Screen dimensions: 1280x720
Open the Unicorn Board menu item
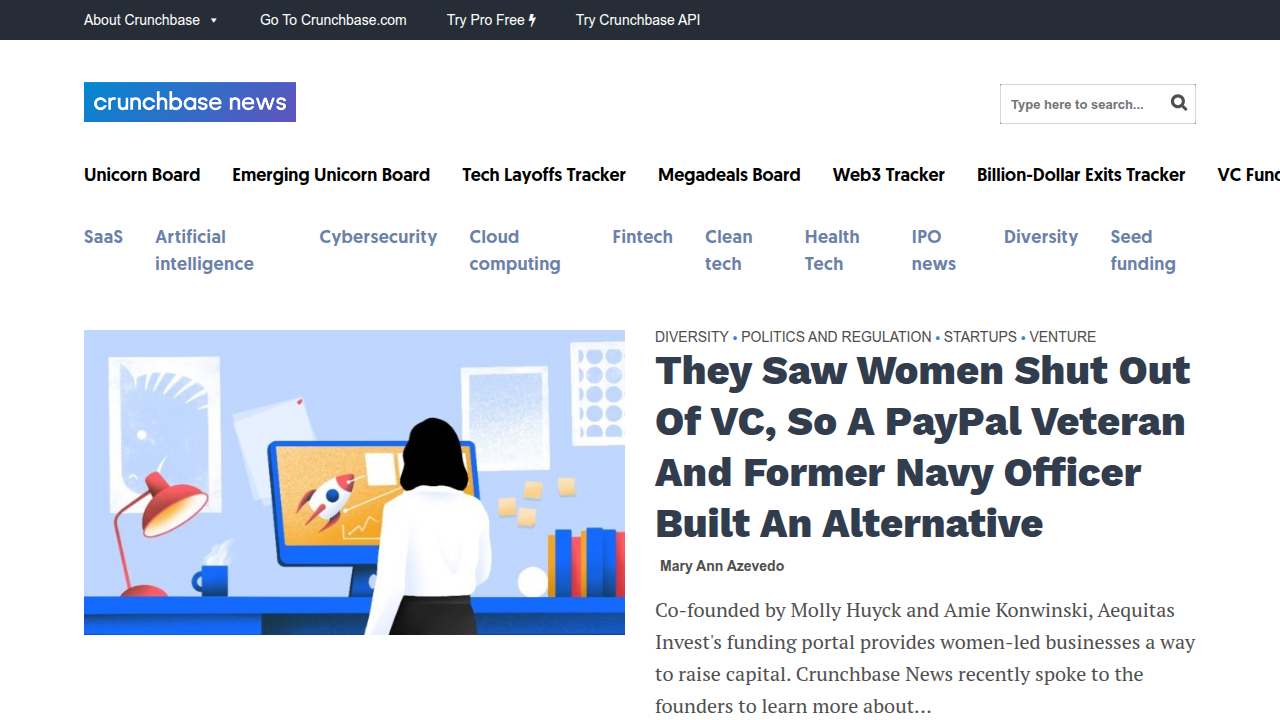click(142, 175)
